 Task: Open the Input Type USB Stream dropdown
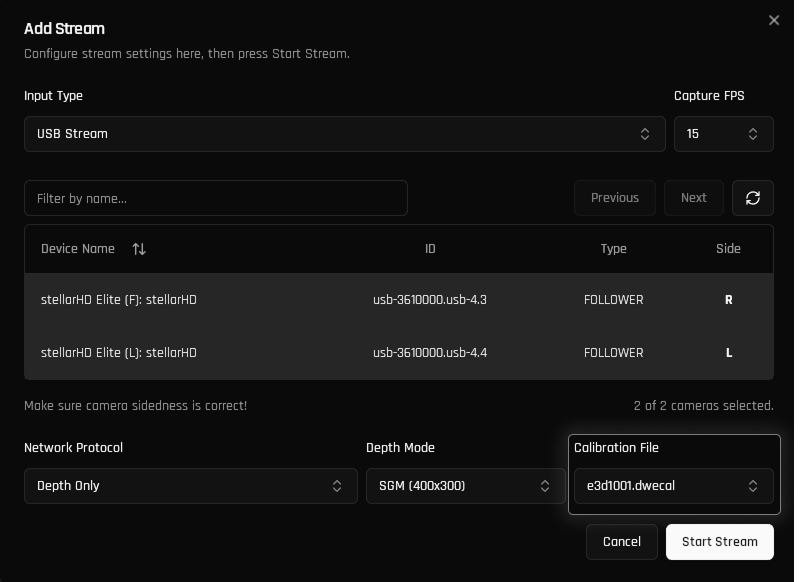[x=345, y=134]
